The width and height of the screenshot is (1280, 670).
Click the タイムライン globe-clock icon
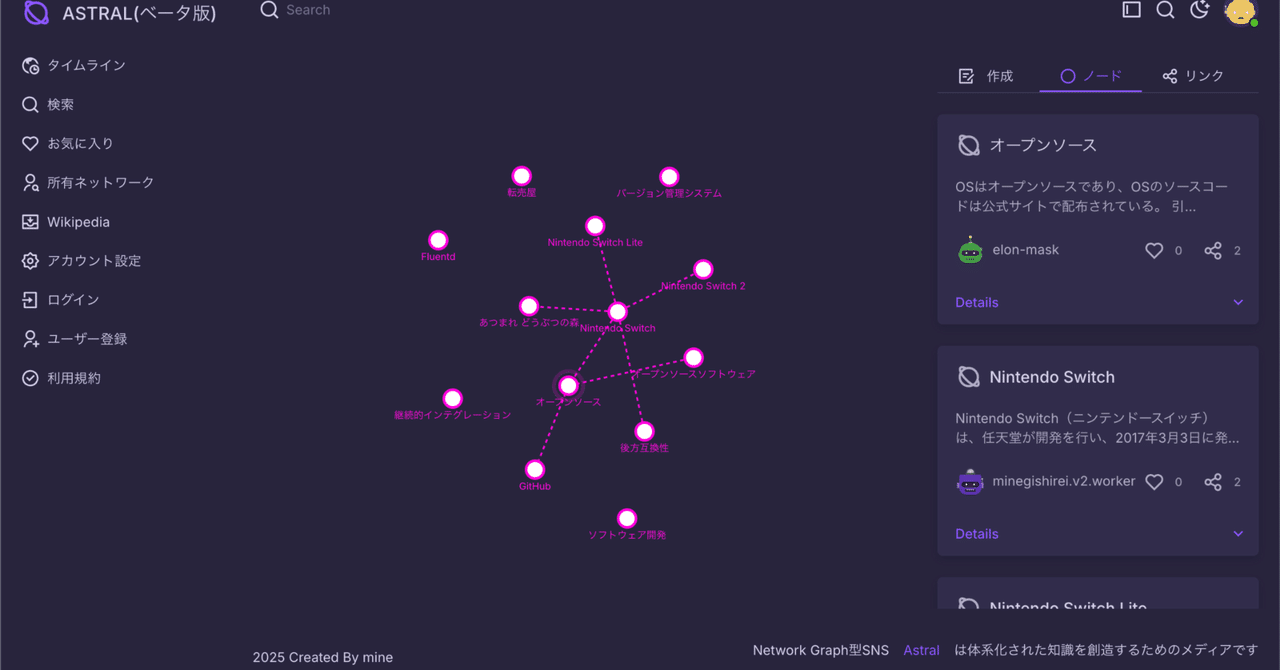click(x=30, y=65)
